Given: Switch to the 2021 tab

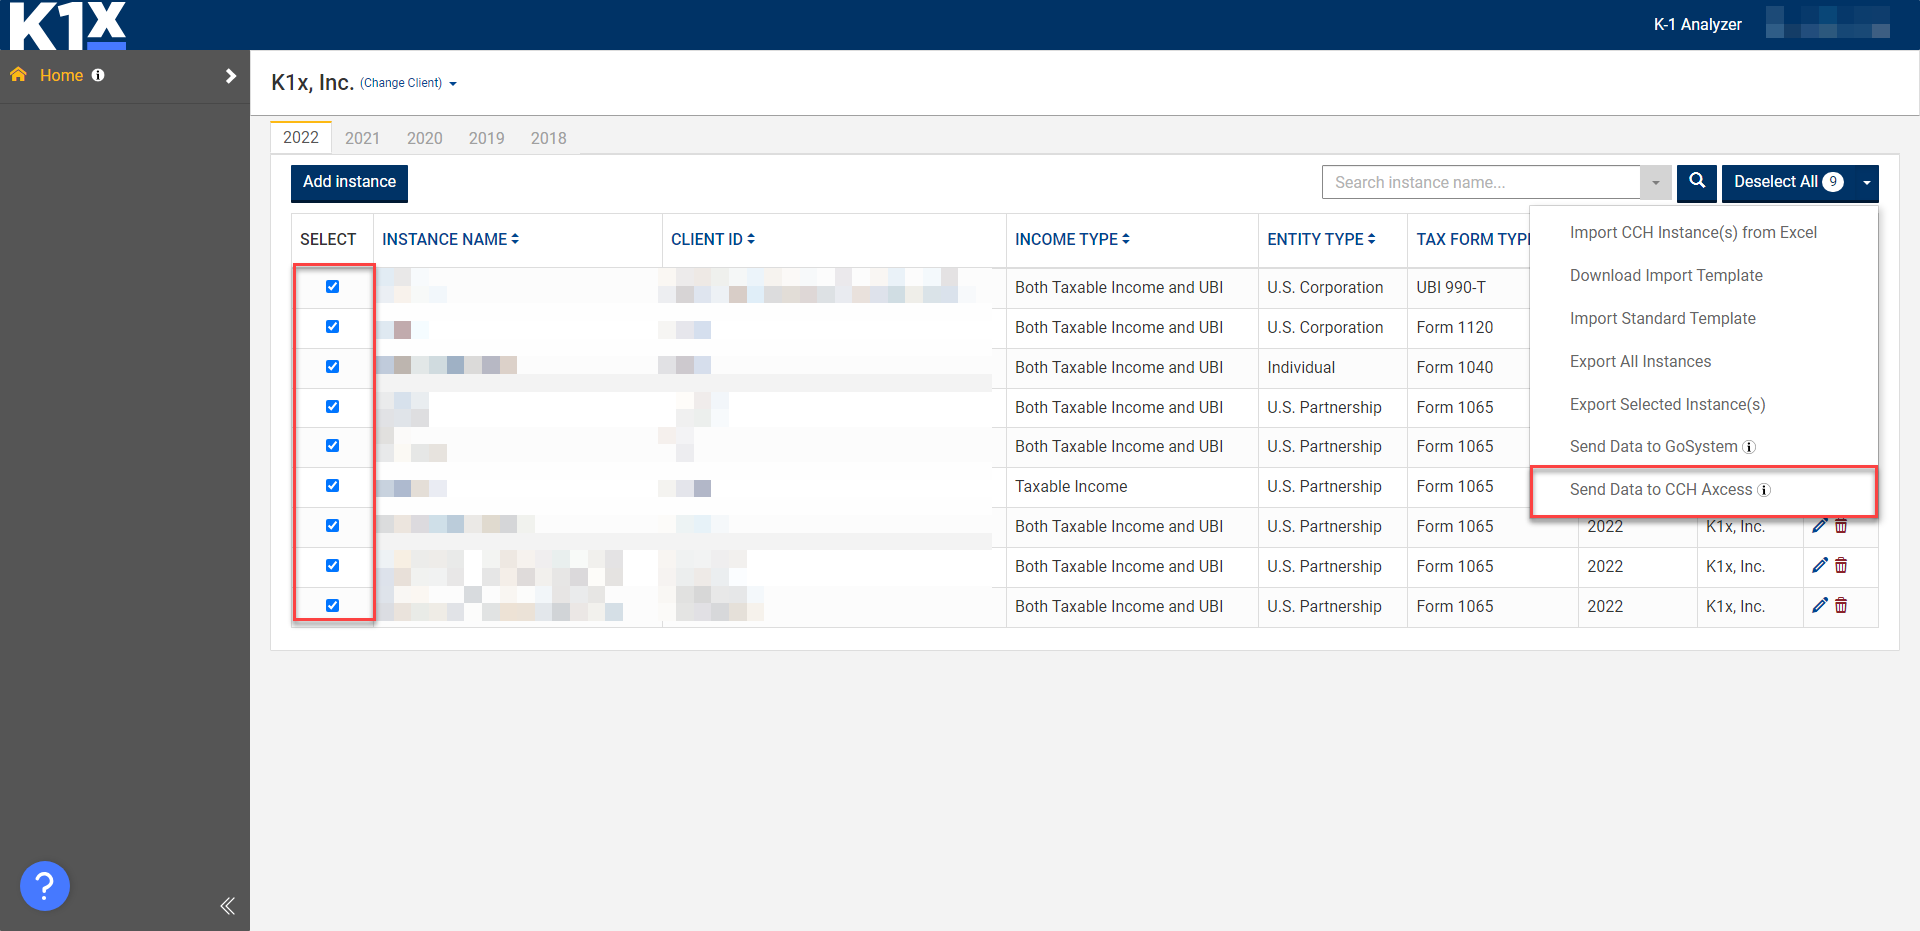Looking at the screenshot, I should coord(362,138).
